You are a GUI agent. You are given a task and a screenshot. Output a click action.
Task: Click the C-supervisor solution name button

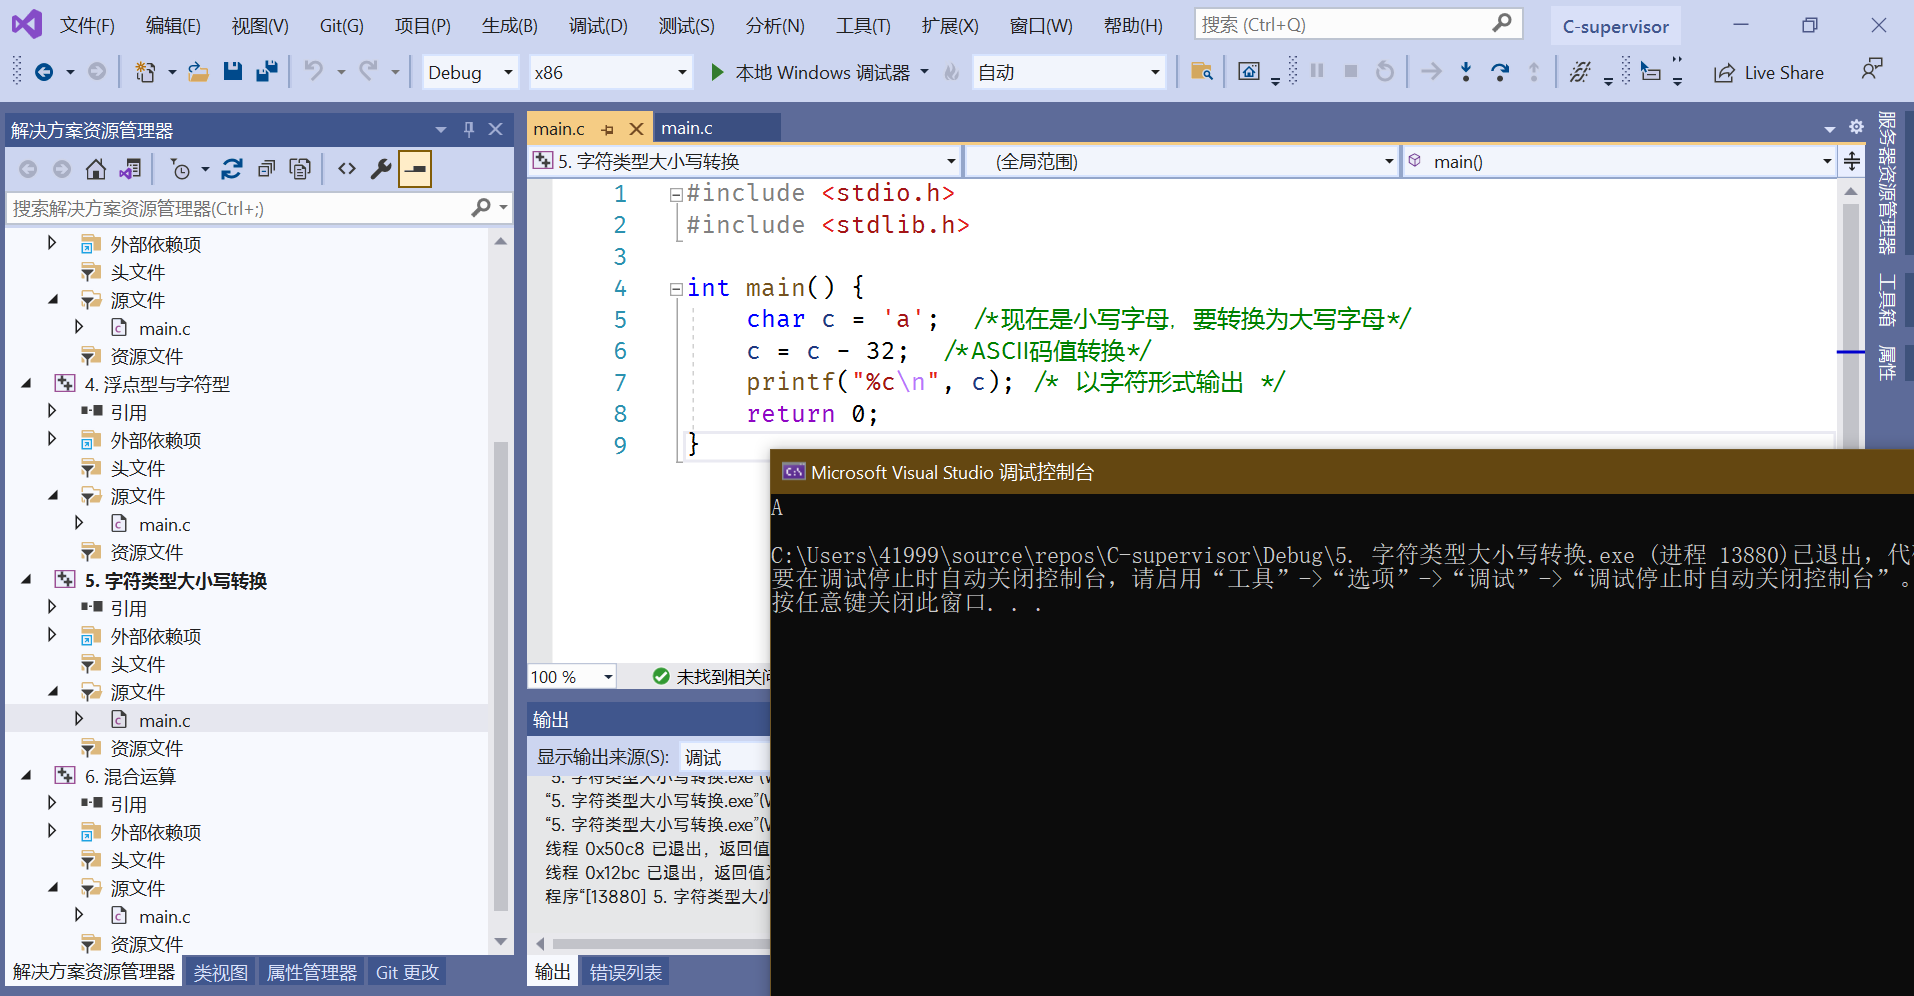[x=1615, y=27]
